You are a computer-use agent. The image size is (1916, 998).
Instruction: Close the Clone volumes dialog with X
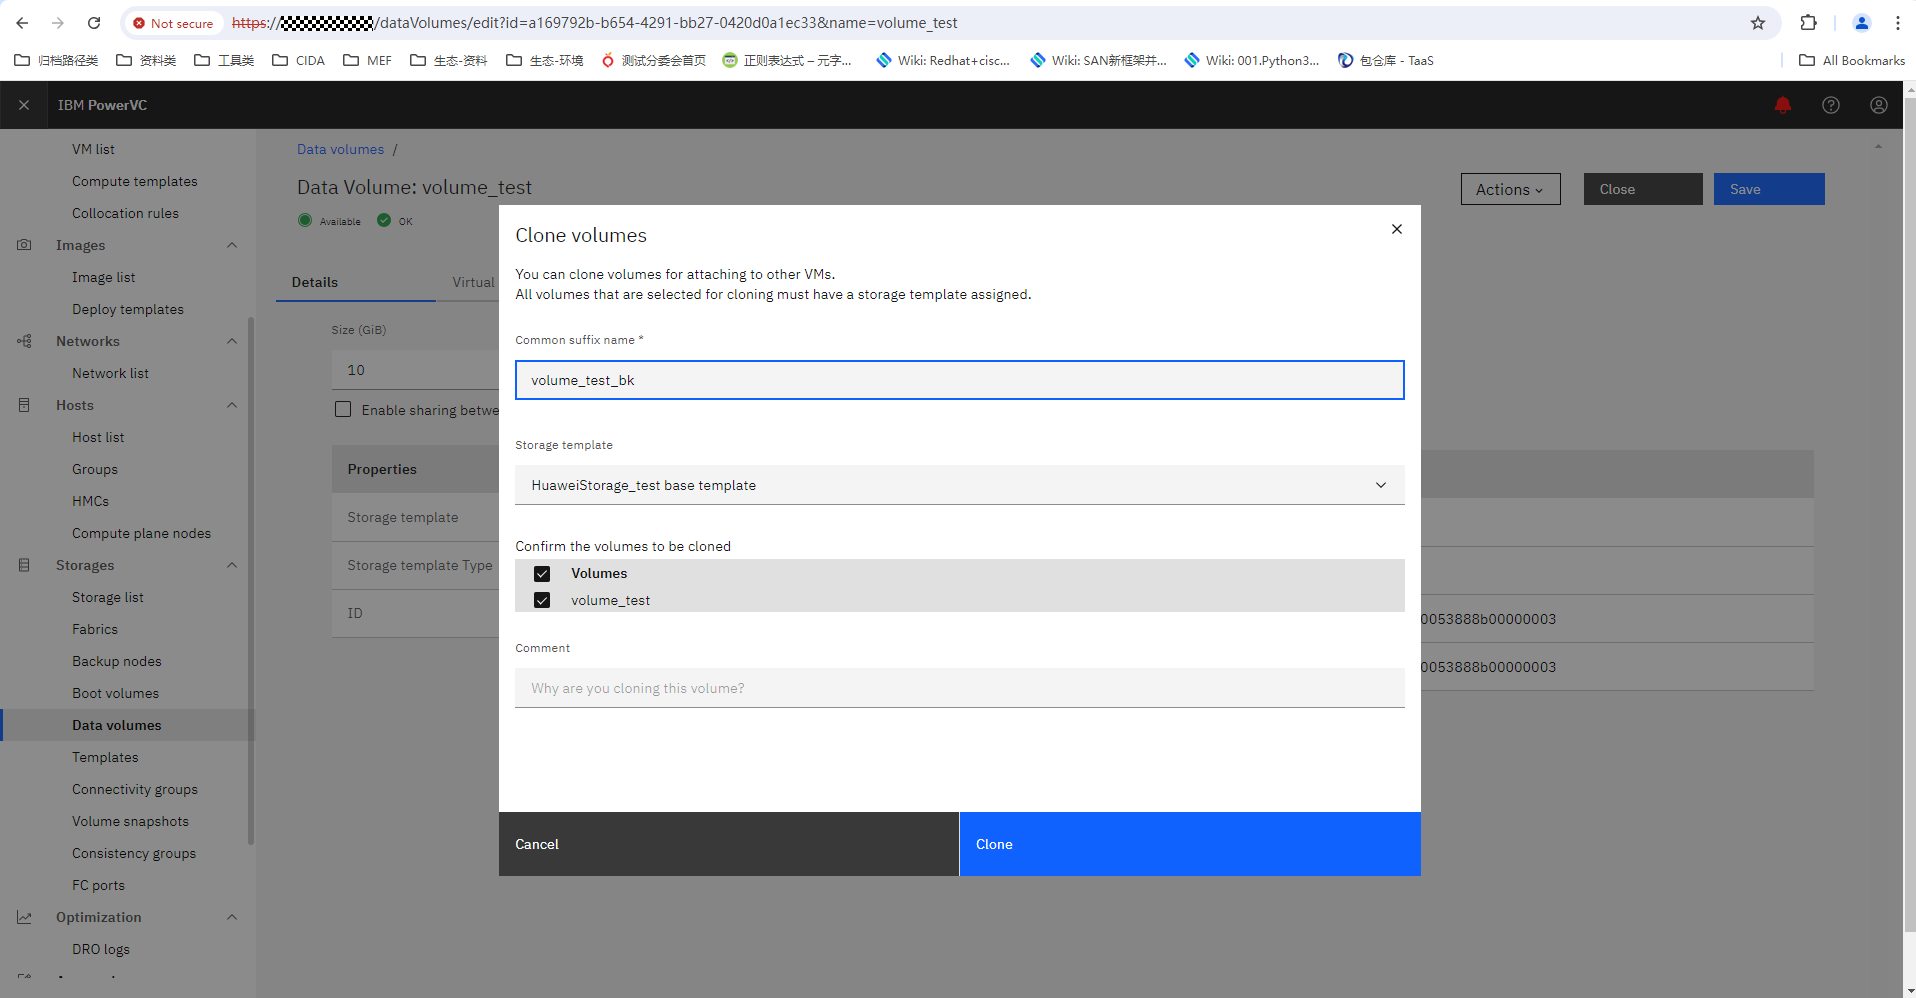tap(1396, 229)
